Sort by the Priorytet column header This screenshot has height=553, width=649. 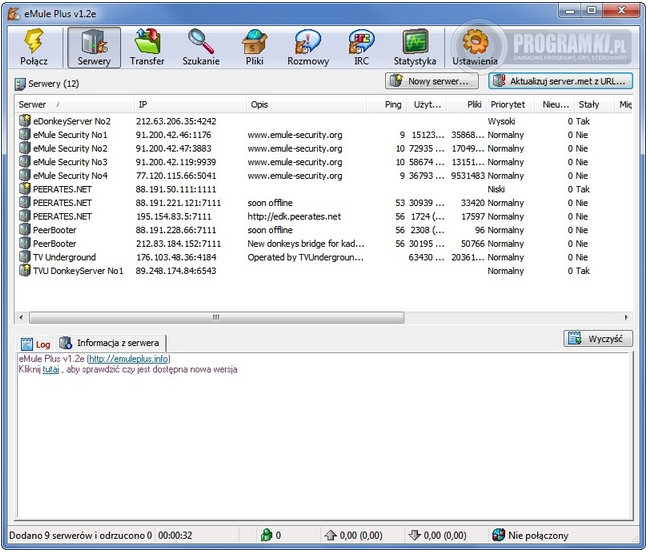click(510, 104)
